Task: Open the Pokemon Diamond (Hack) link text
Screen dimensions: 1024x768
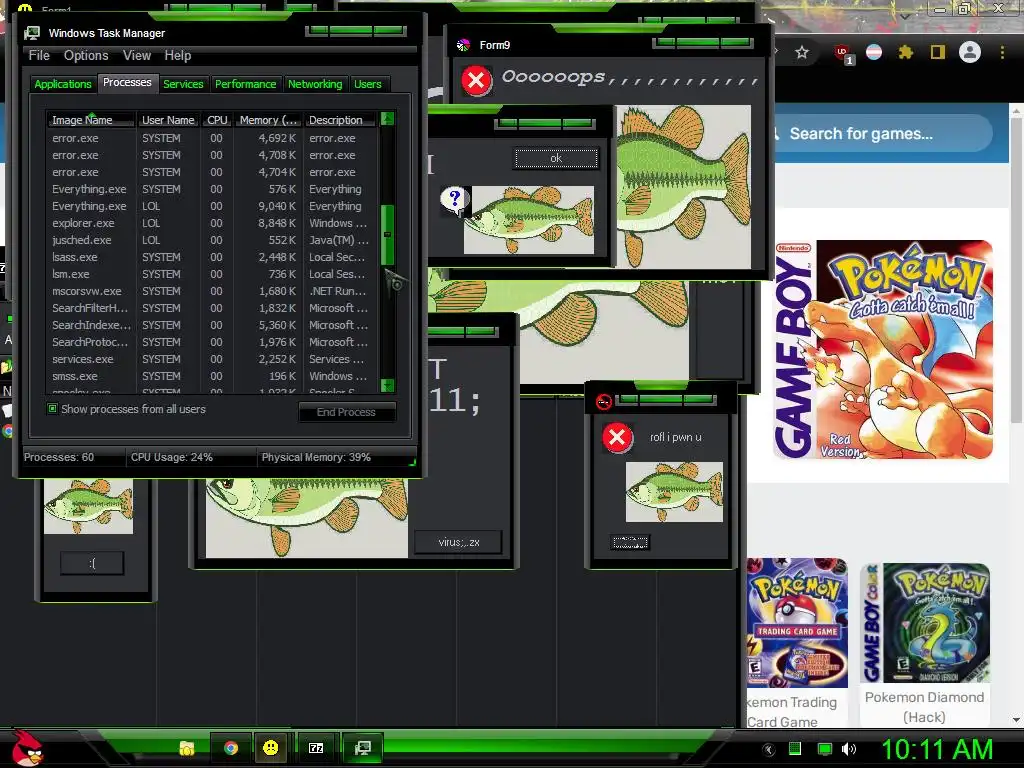Action: click(925, 707)
